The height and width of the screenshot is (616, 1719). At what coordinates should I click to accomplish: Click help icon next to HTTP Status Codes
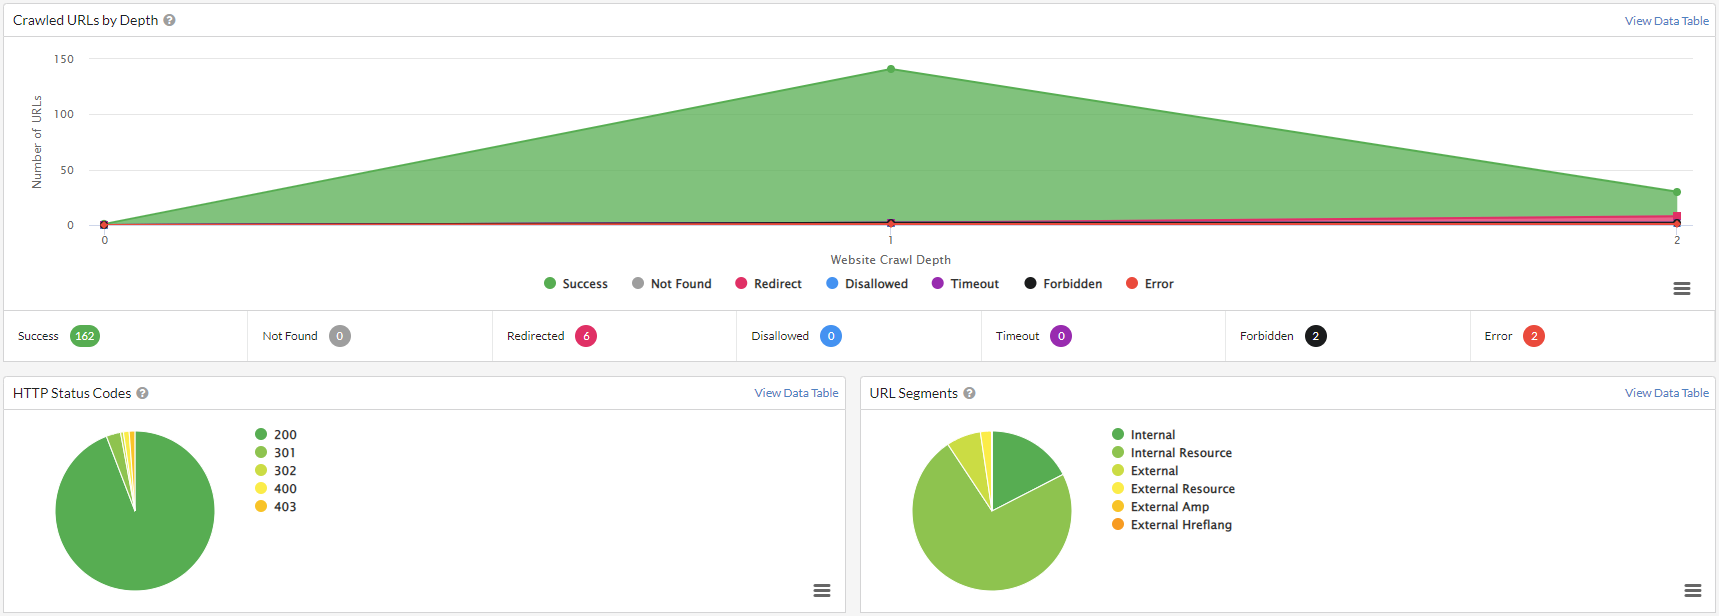(142, 393)
